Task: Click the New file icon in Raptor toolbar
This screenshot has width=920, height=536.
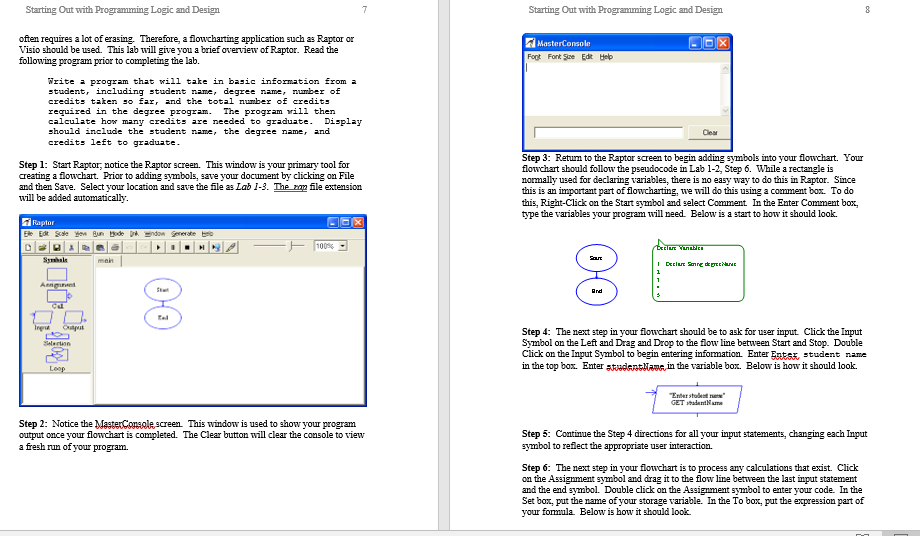Action: 28,247
